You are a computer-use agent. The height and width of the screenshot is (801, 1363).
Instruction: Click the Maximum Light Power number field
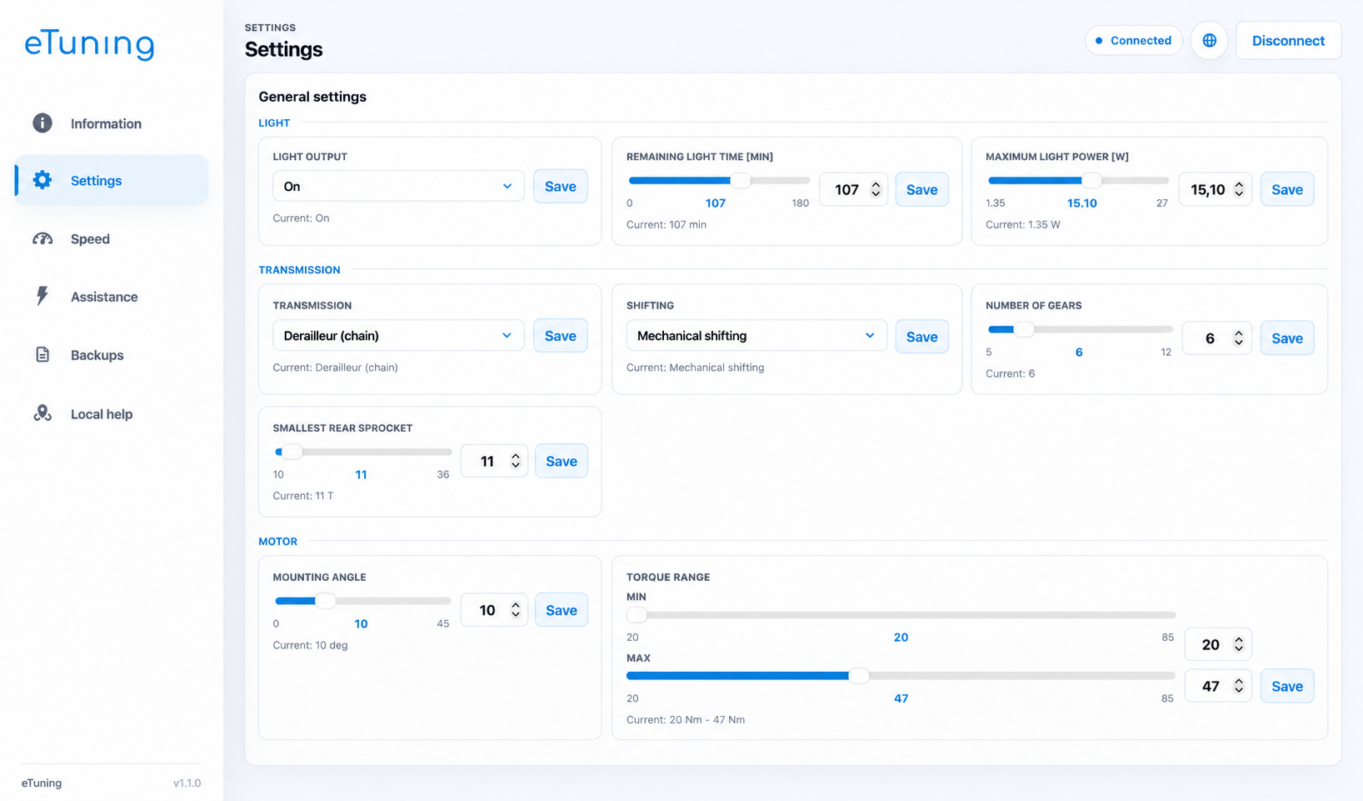click(1214, 190)
